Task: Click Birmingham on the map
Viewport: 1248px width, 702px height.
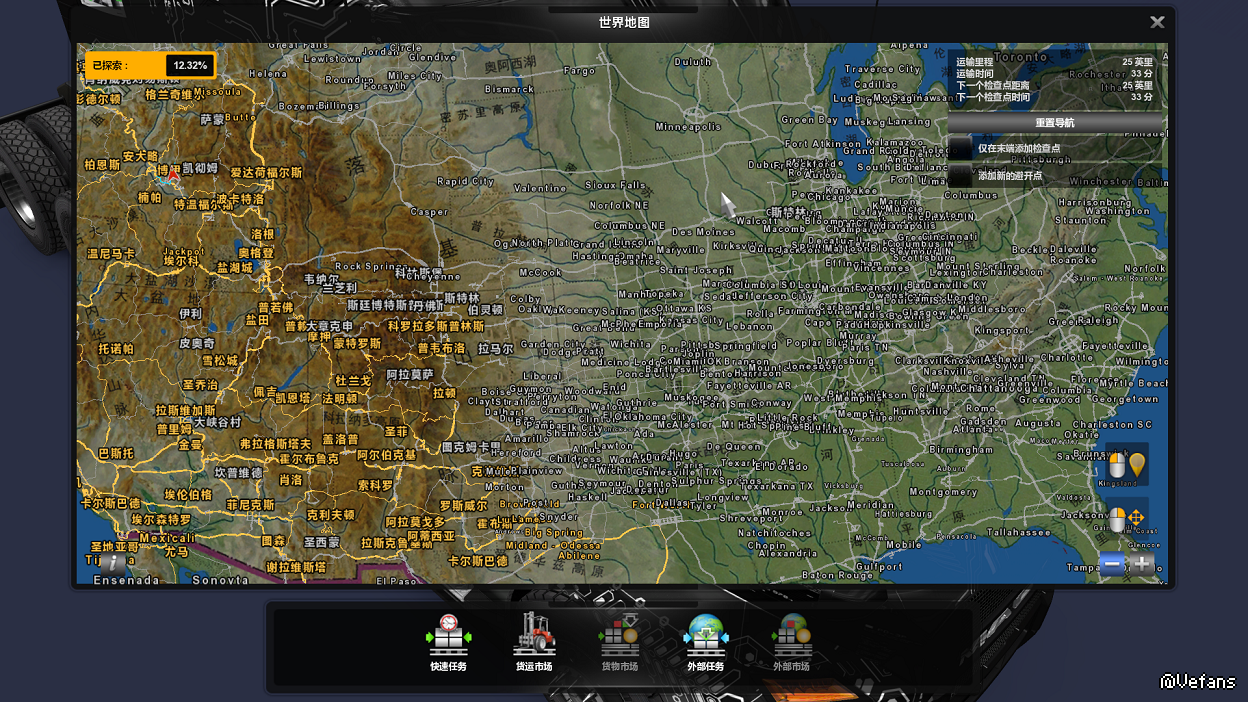Action: pyautogui.click(x=961, y=450)
